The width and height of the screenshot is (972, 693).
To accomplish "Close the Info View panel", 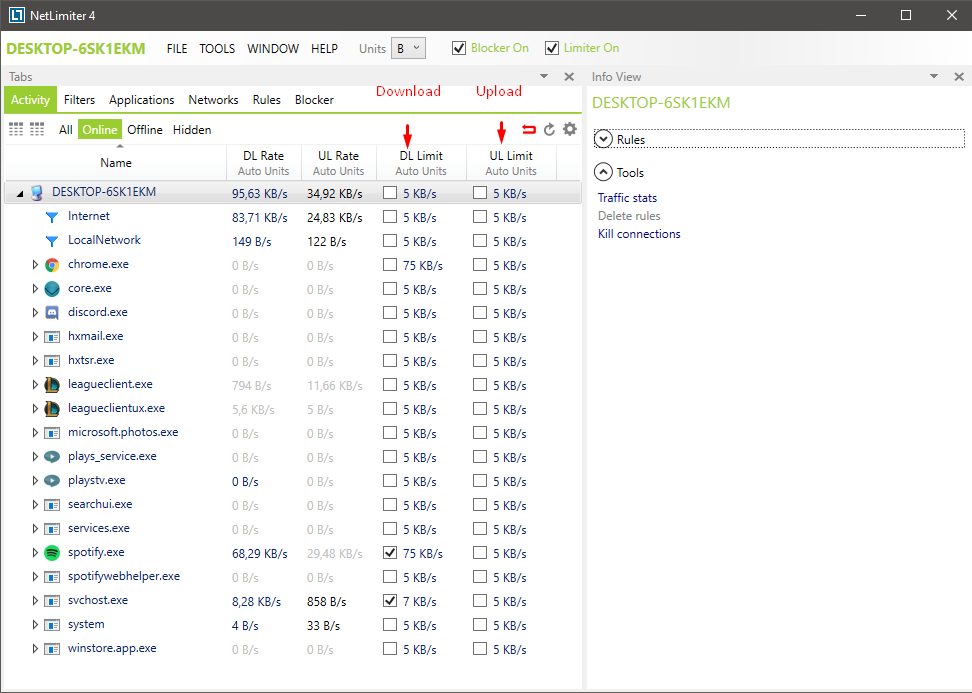I will [x=959, y=77].
